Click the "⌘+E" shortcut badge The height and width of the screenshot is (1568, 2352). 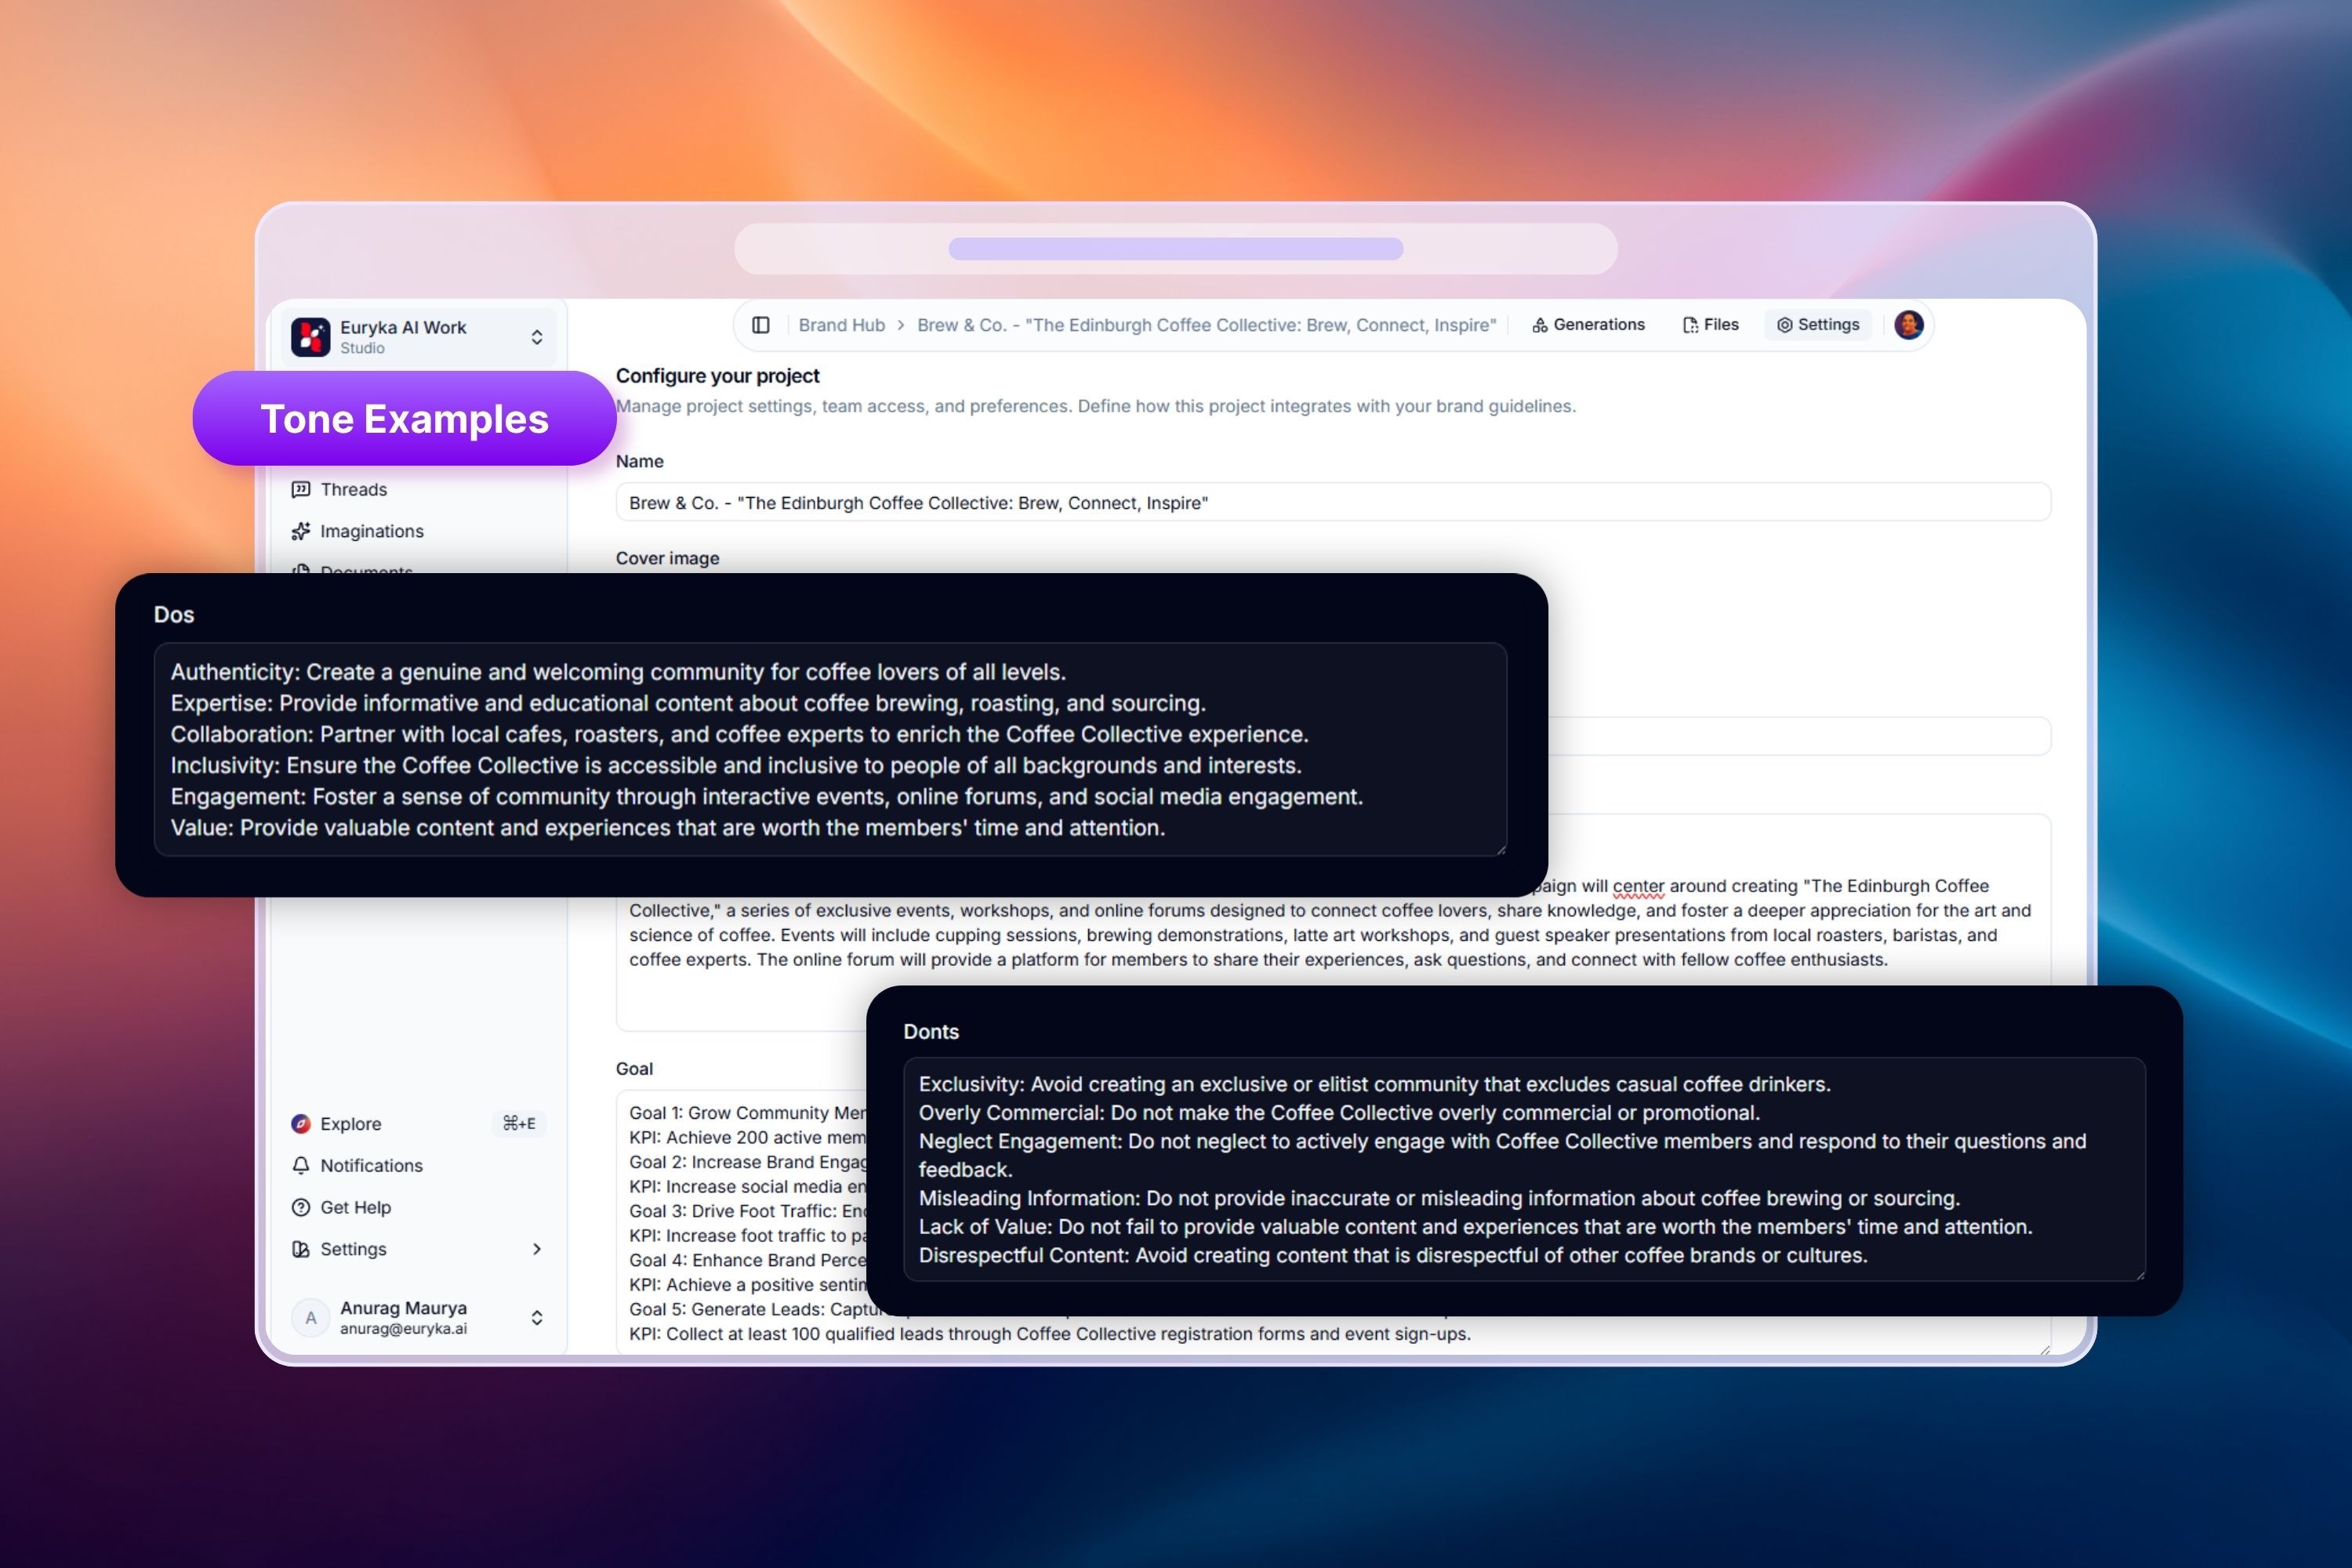pos(519,1124)
